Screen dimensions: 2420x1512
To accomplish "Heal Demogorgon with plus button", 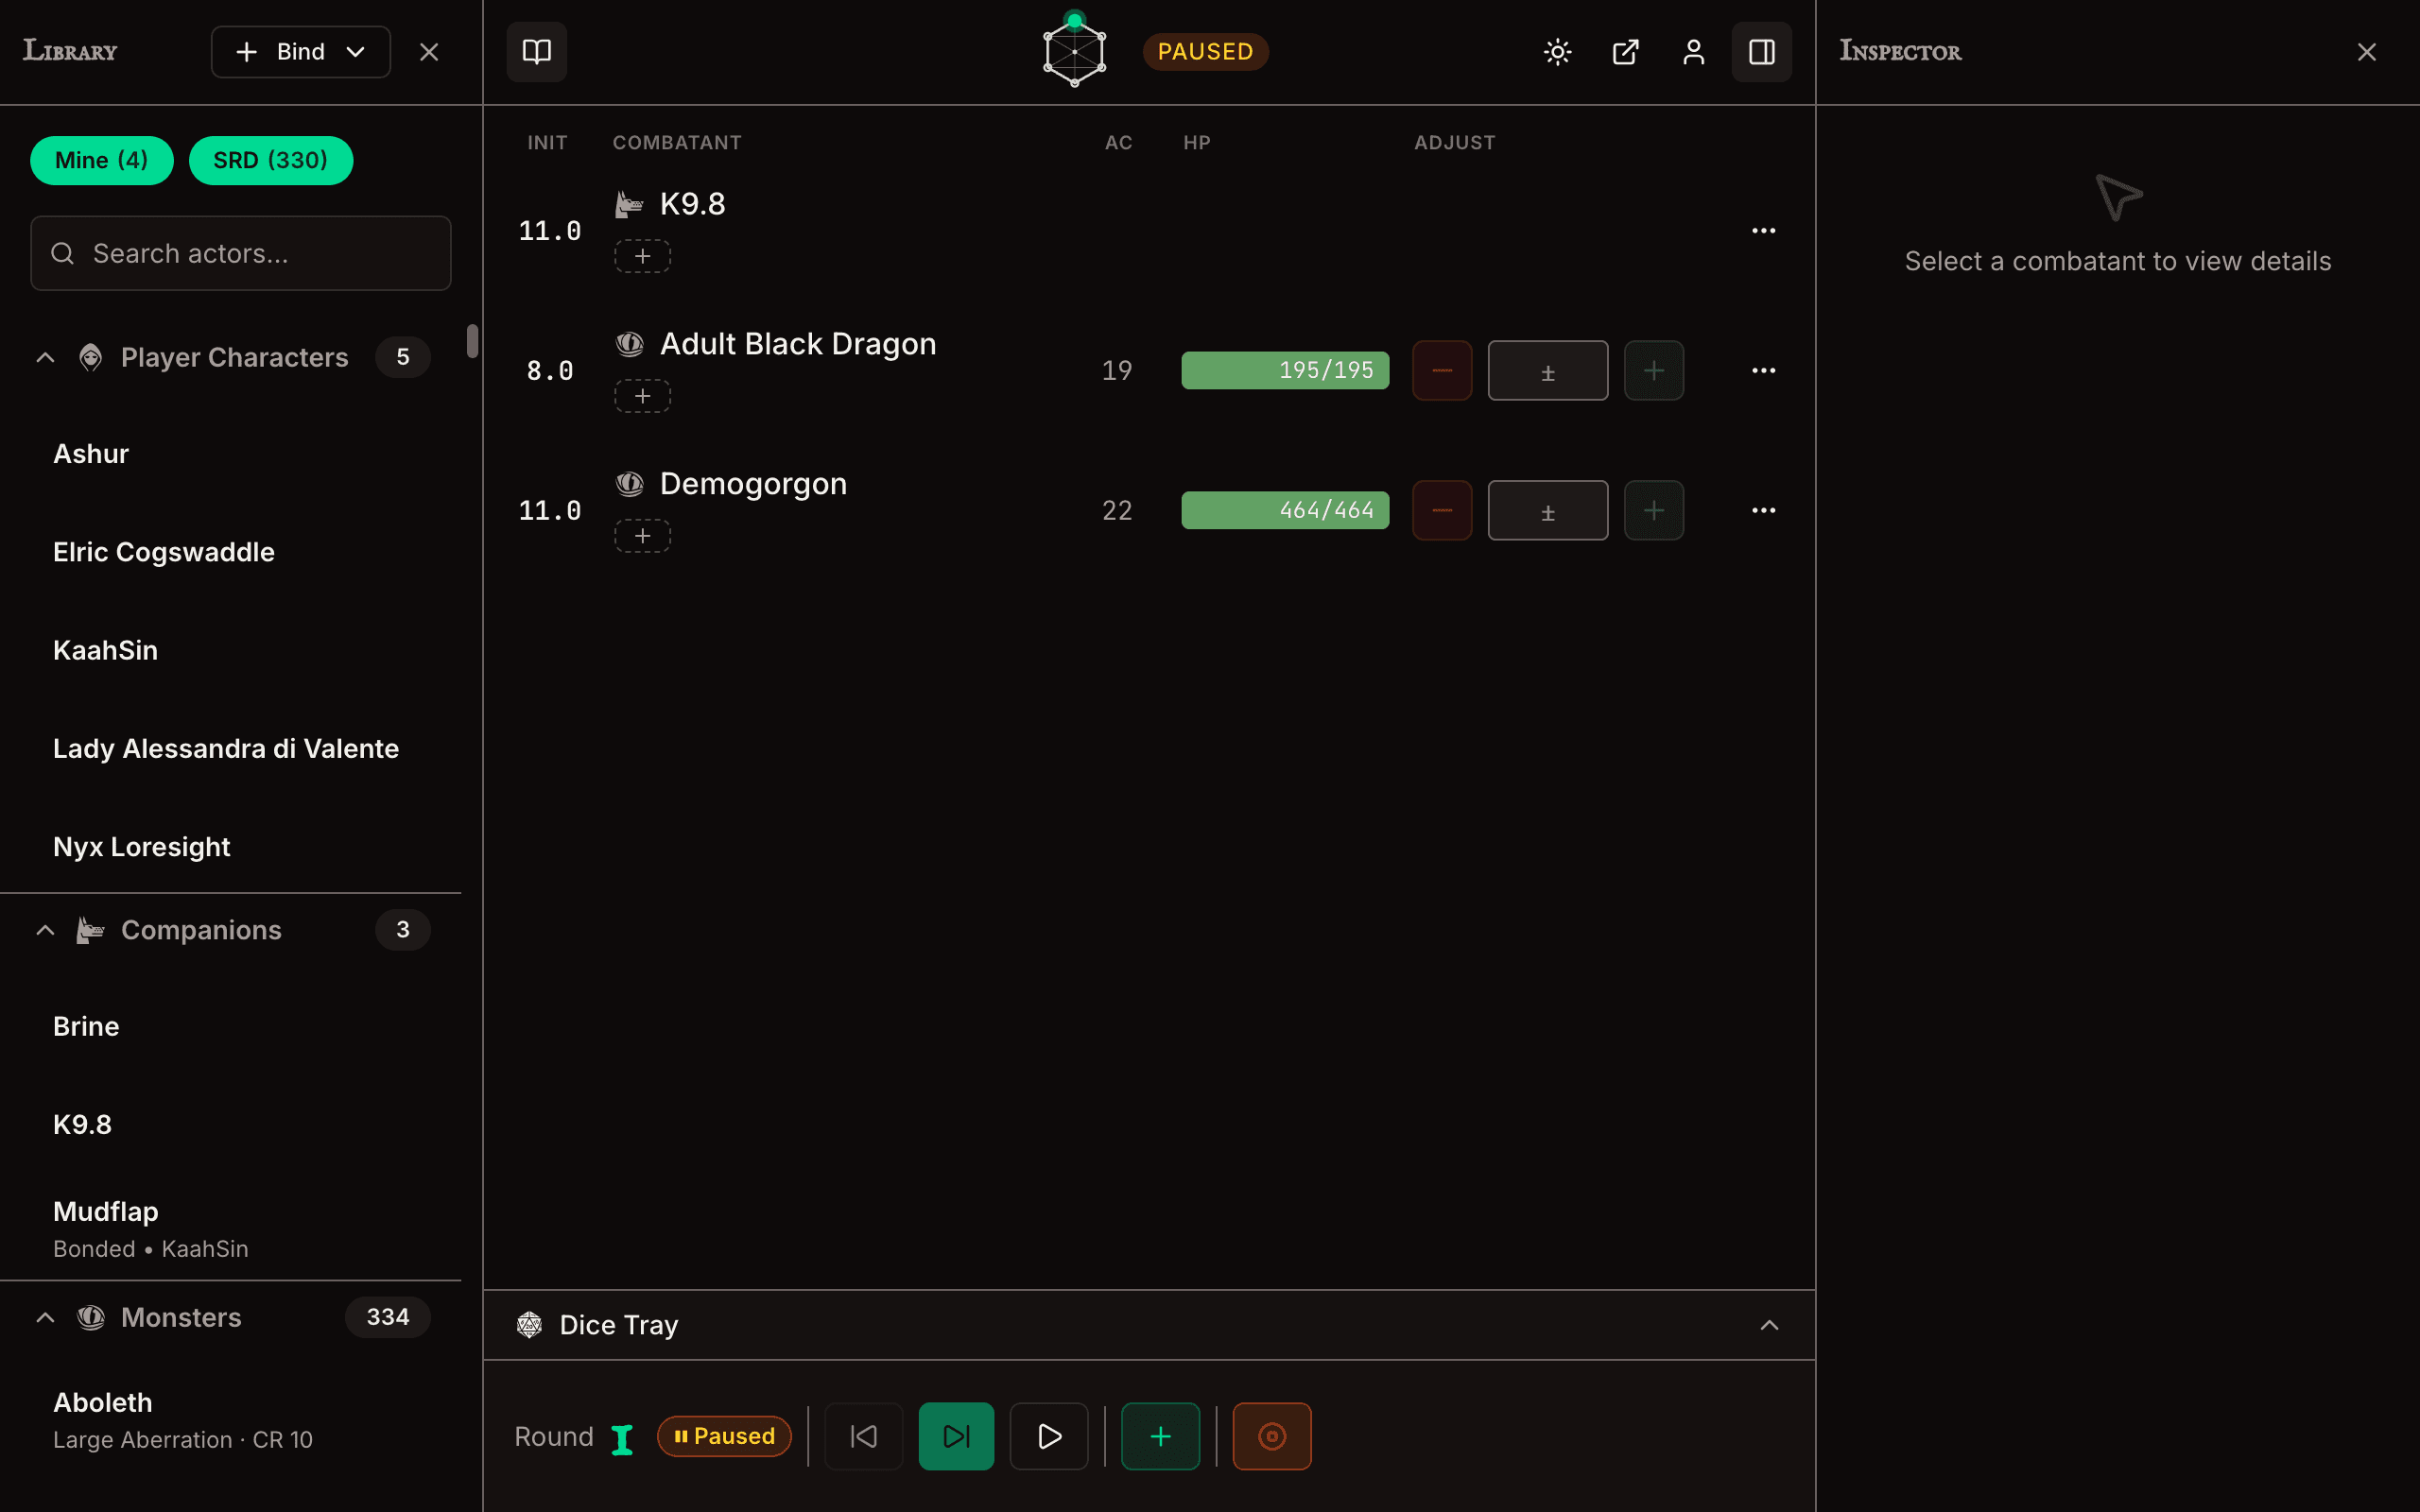I will pyautogui.click(x=1653, y=510).
